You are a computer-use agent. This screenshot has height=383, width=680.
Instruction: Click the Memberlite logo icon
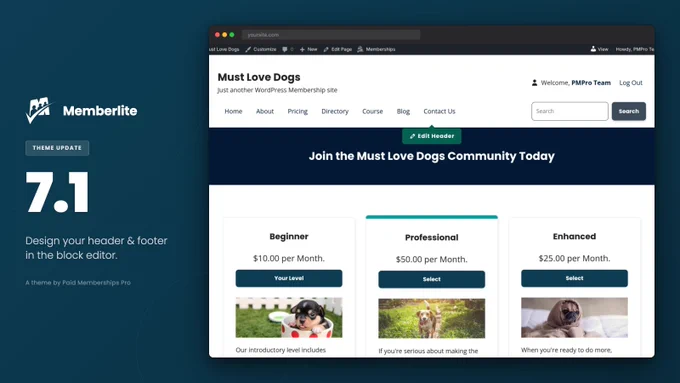tap(39, 110)
